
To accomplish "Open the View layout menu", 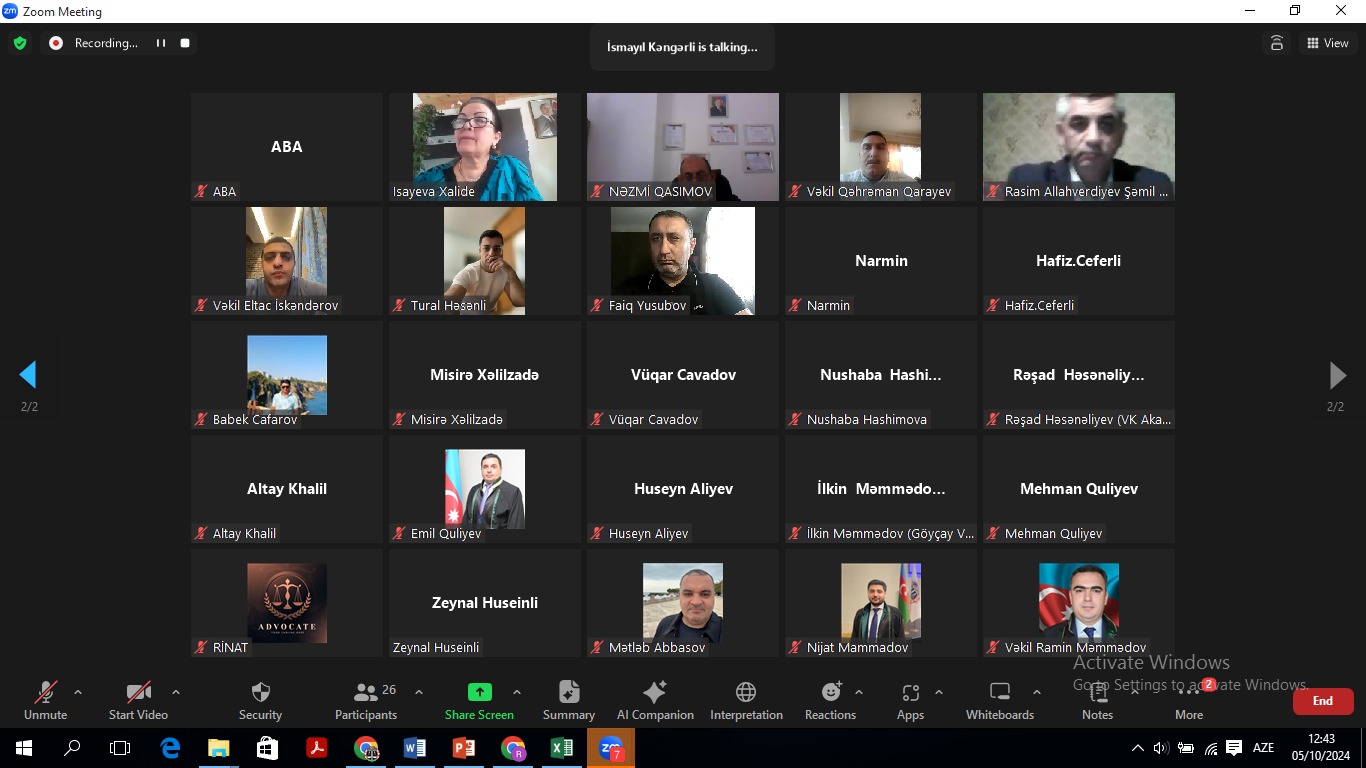I will coord(1327,43).
